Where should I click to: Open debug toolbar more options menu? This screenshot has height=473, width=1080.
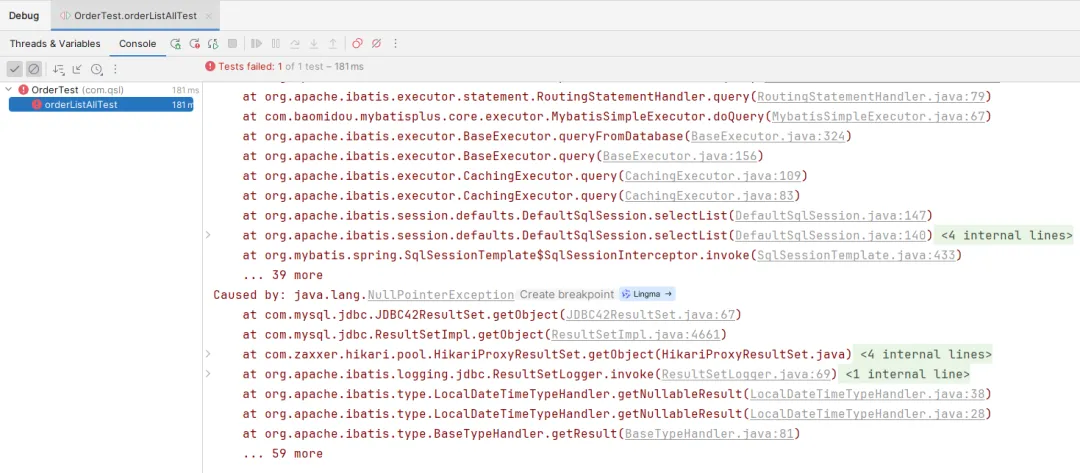(395, 43)
